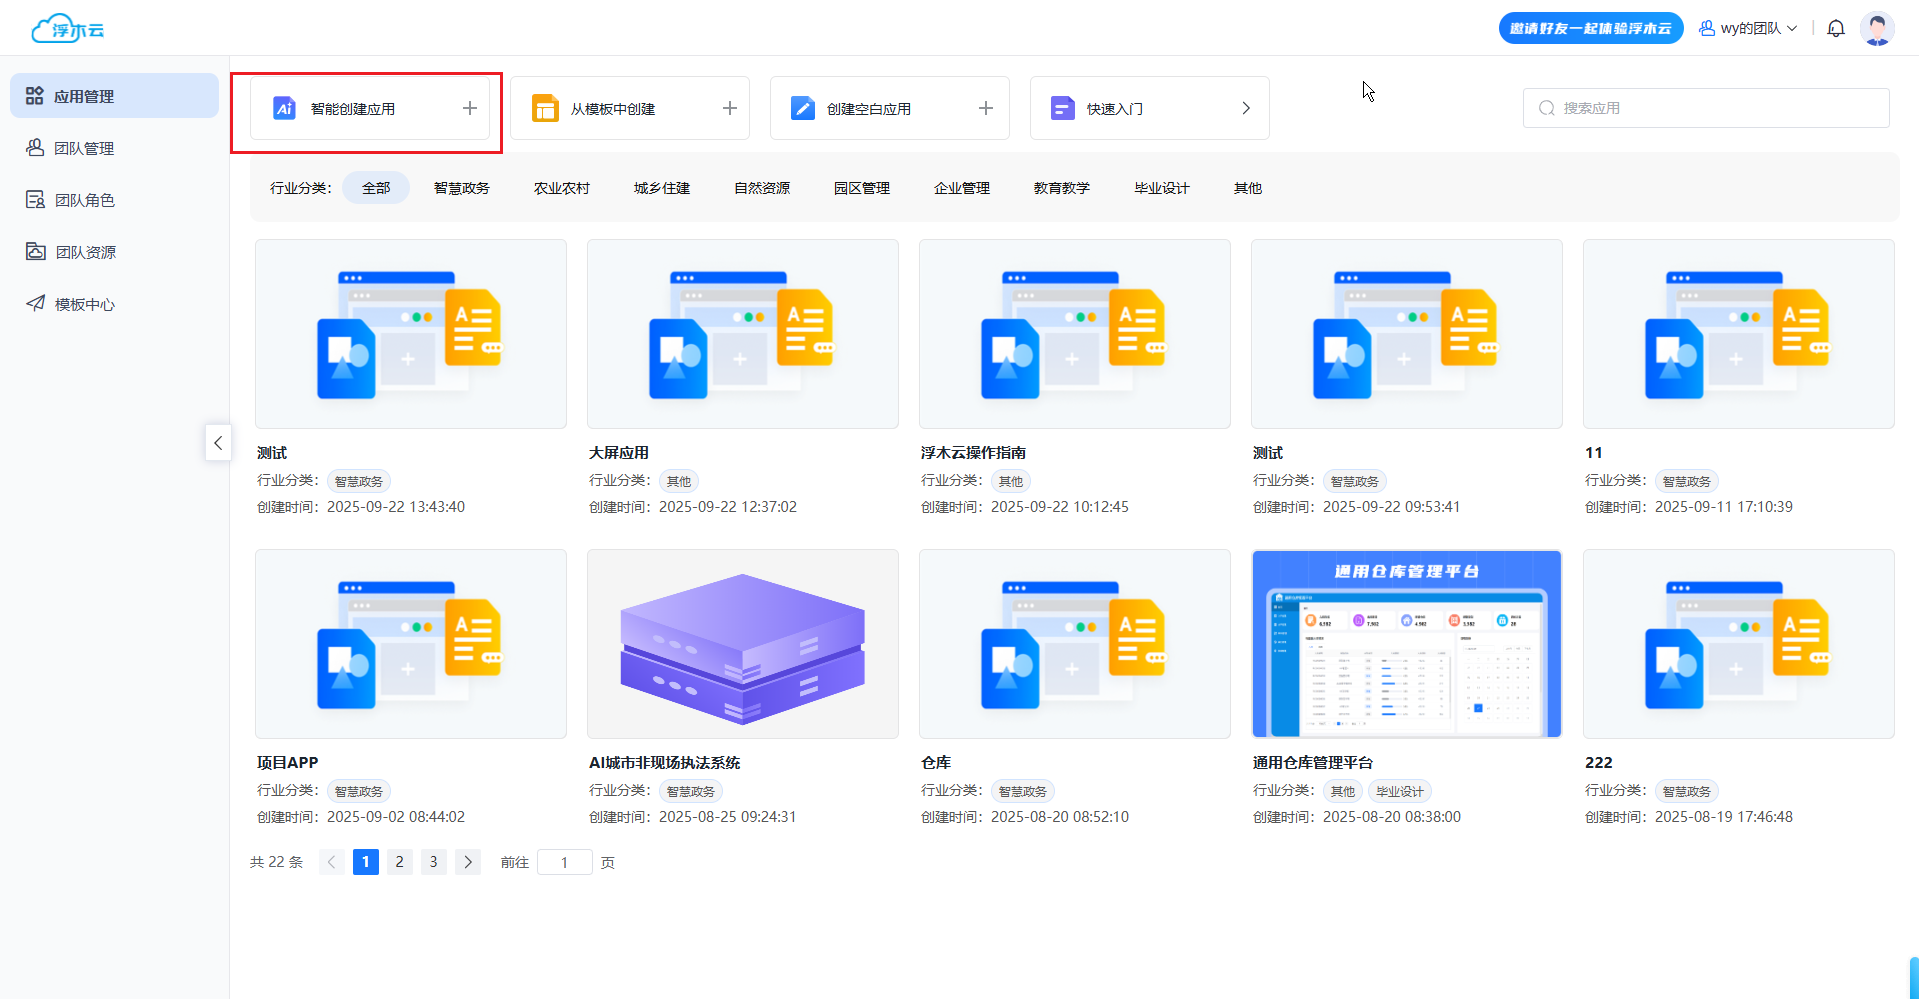This screenshot has width=1919, height=999.
Task: Click the notification bell icon
Action: click(x=1835, y=28)
